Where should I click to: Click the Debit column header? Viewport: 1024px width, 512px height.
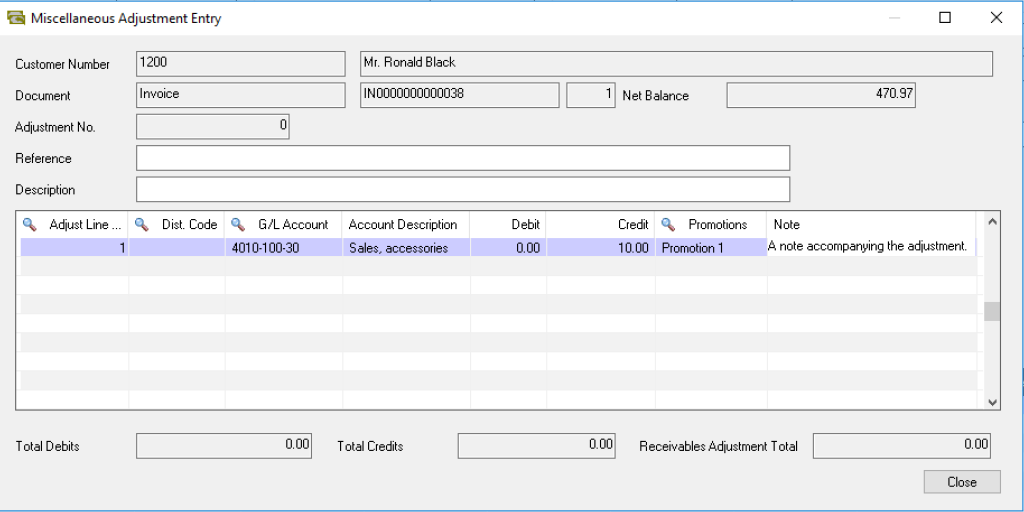(508, 225)
